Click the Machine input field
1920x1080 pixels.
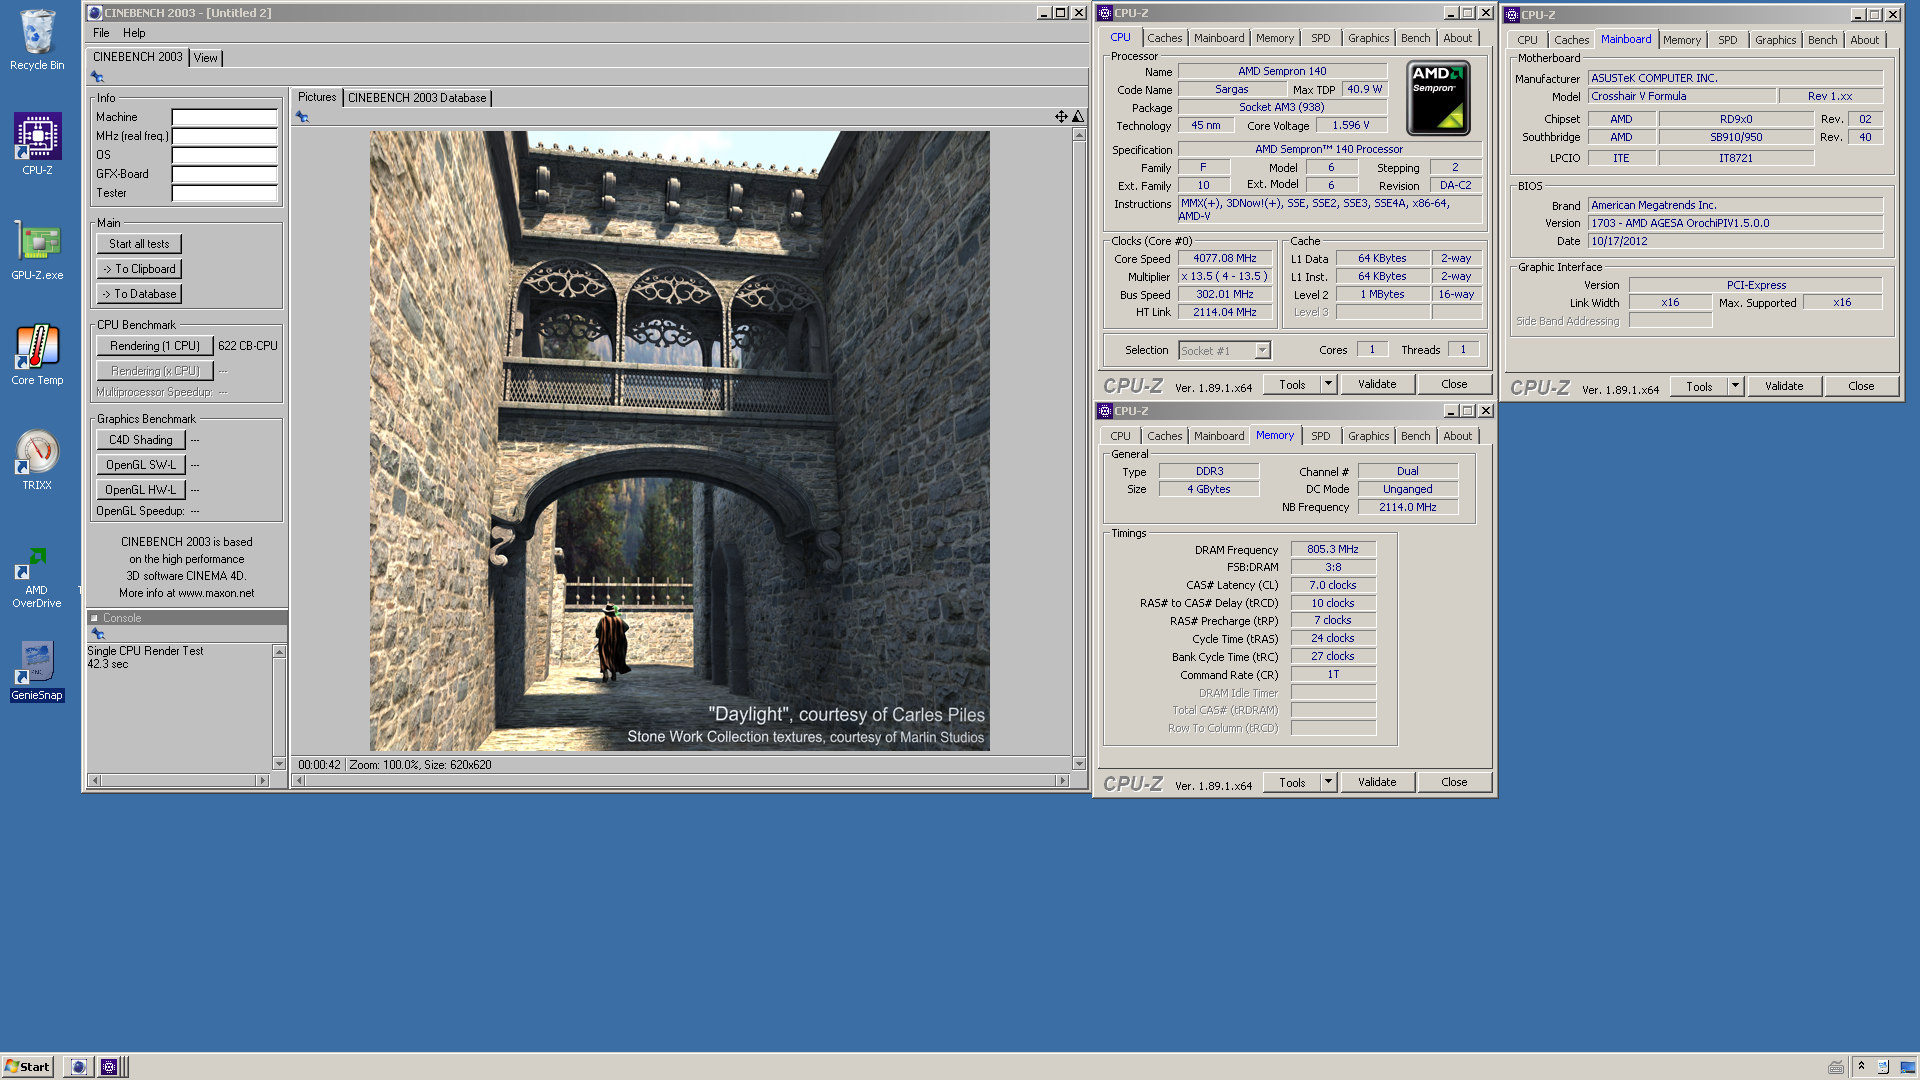point(224,117)
